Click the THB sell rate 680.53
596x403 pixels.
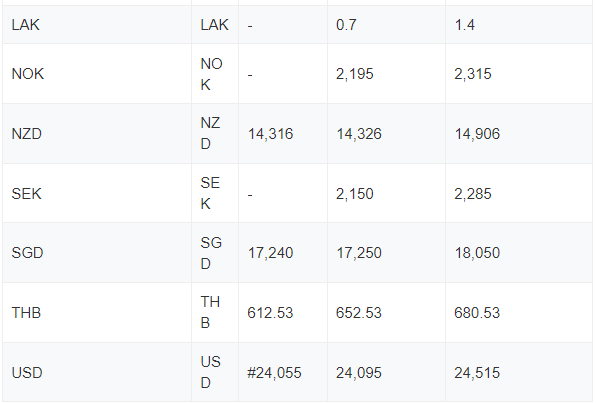point(477,313)
